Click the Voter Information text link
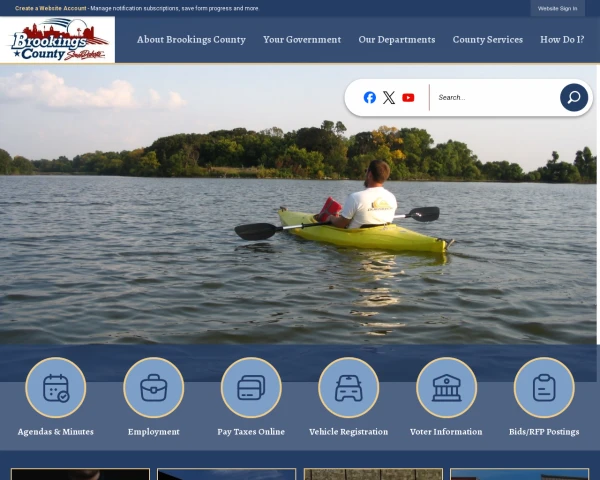This screenshot has height=480, width=600. (x=446, y=432)
